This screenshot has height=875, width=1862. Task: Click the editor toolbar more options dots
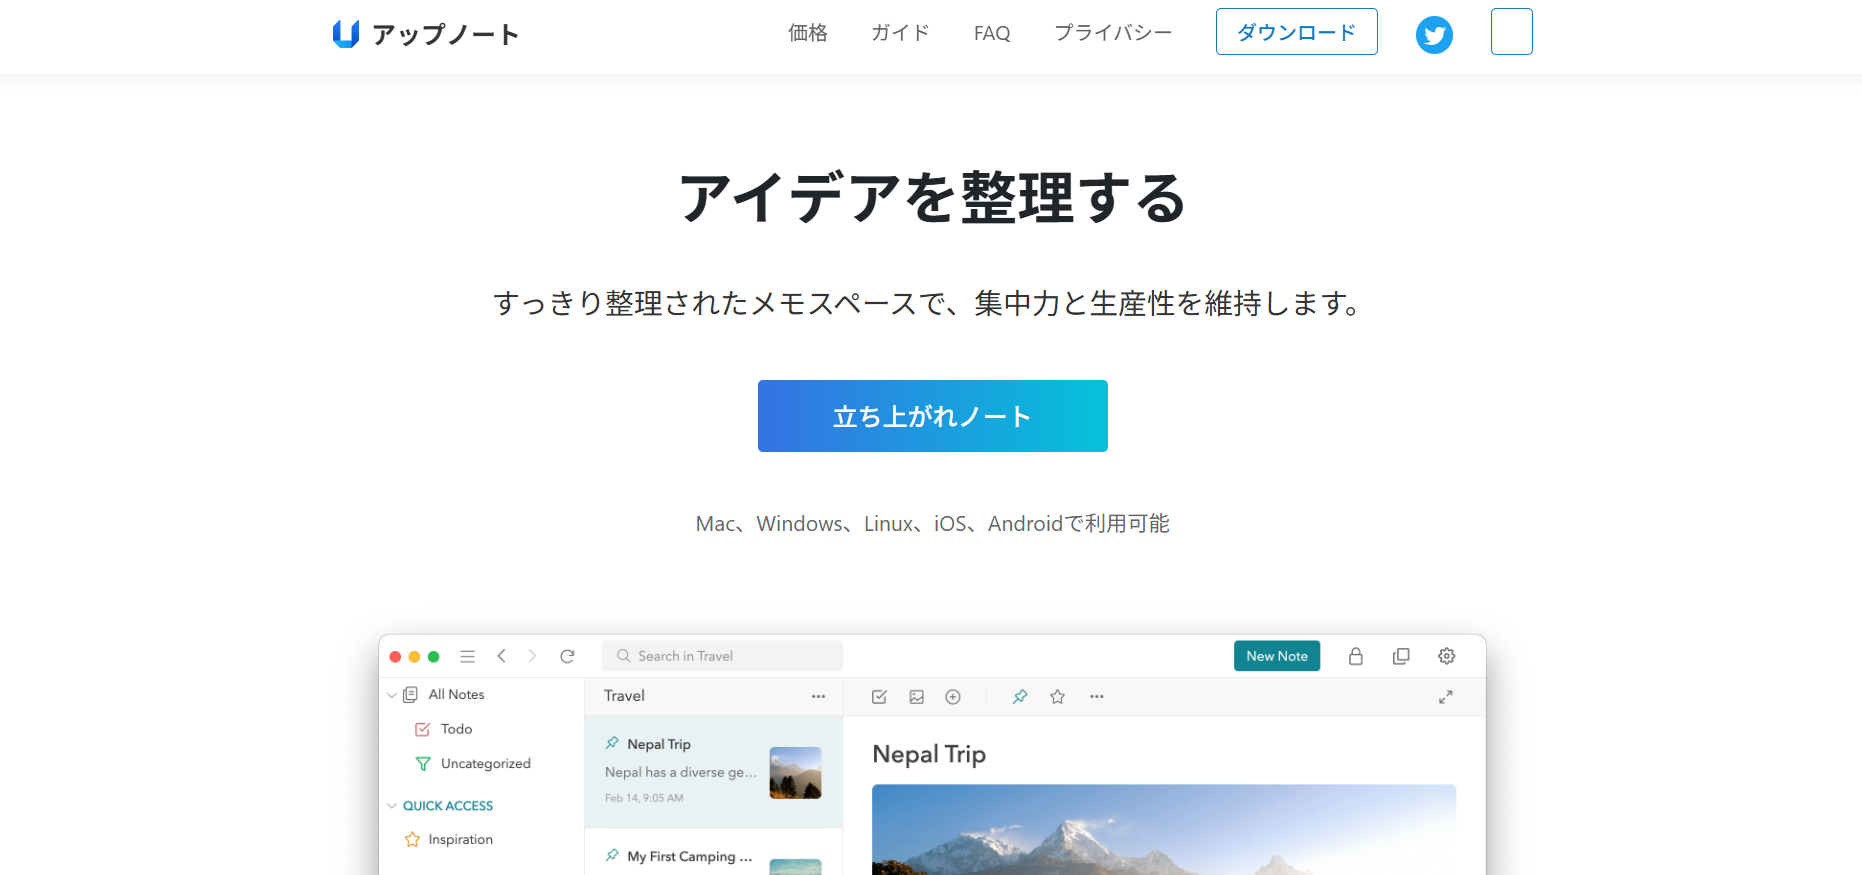(1096, 697)
